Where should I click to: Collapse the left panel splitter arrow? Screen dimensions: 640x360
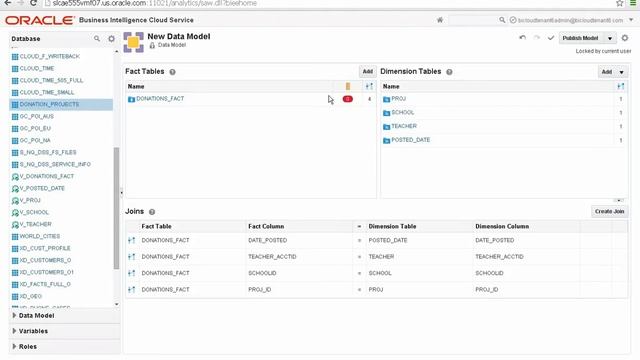point(121,192)
